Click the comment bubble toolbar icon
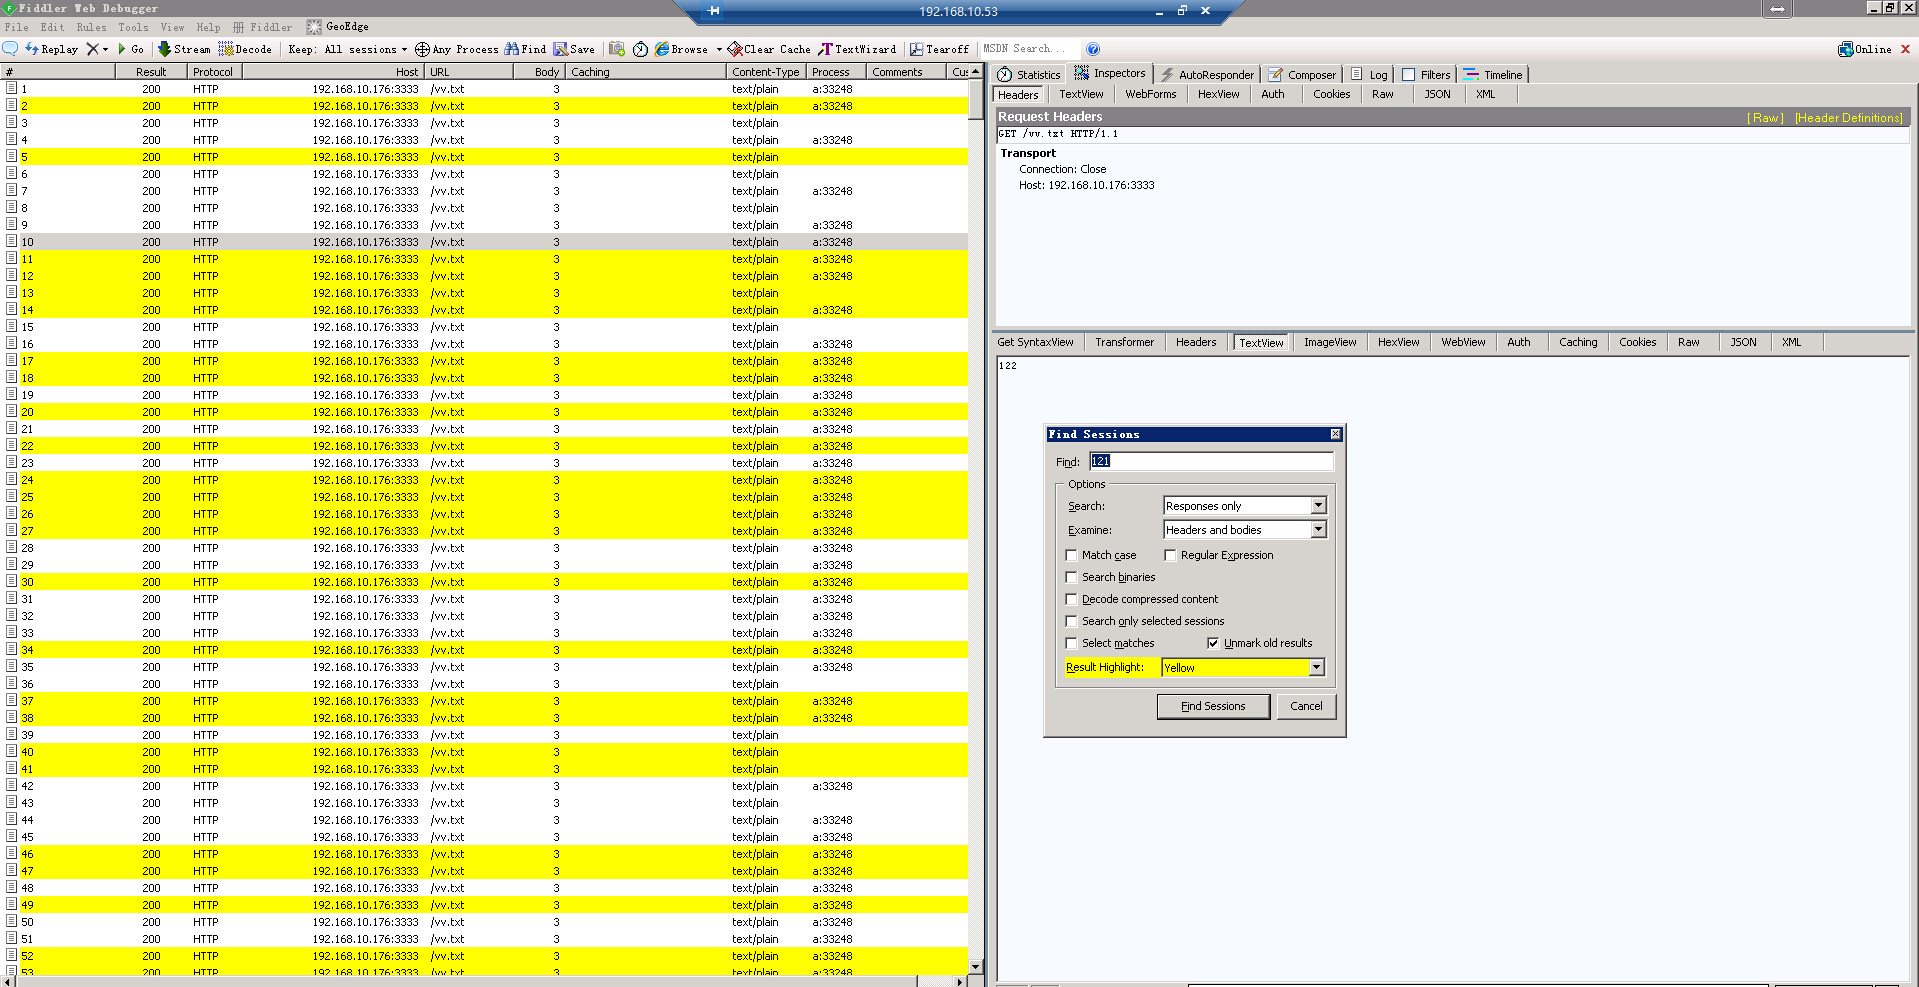Screen dimensions: 1919x987 [10, 49]
